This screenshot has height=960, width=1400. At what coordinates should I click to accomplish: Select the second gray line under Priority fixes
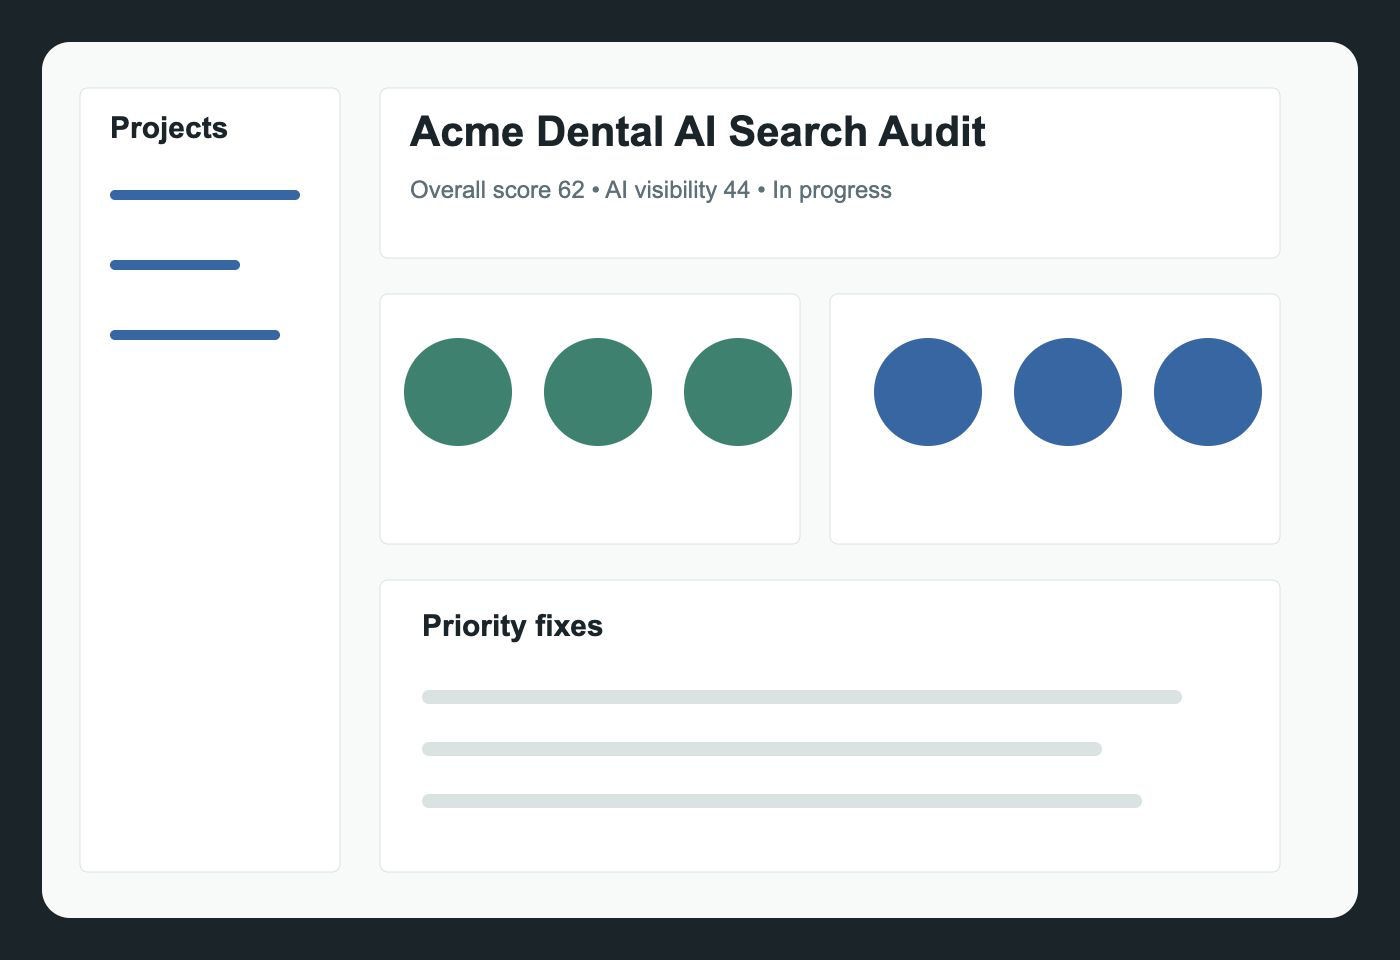[x=762, y=749]
